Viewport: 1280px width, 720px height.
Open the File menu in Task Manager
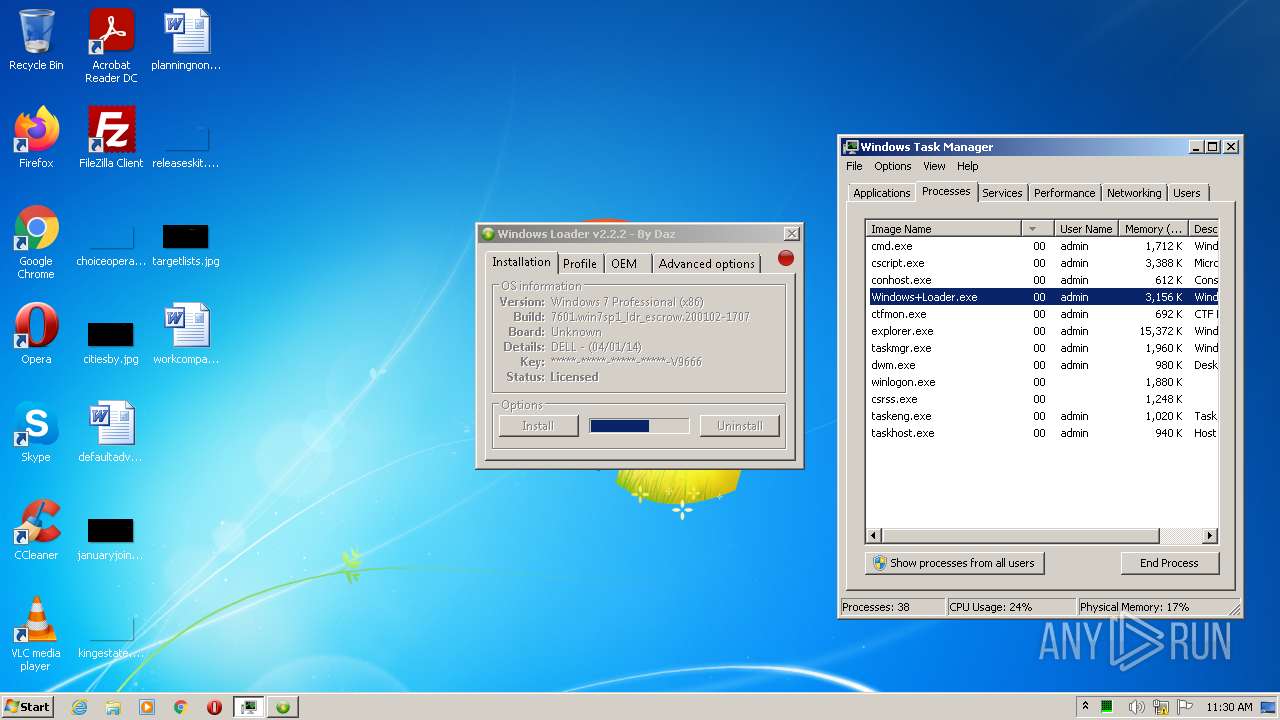click(x=854, y=166)
